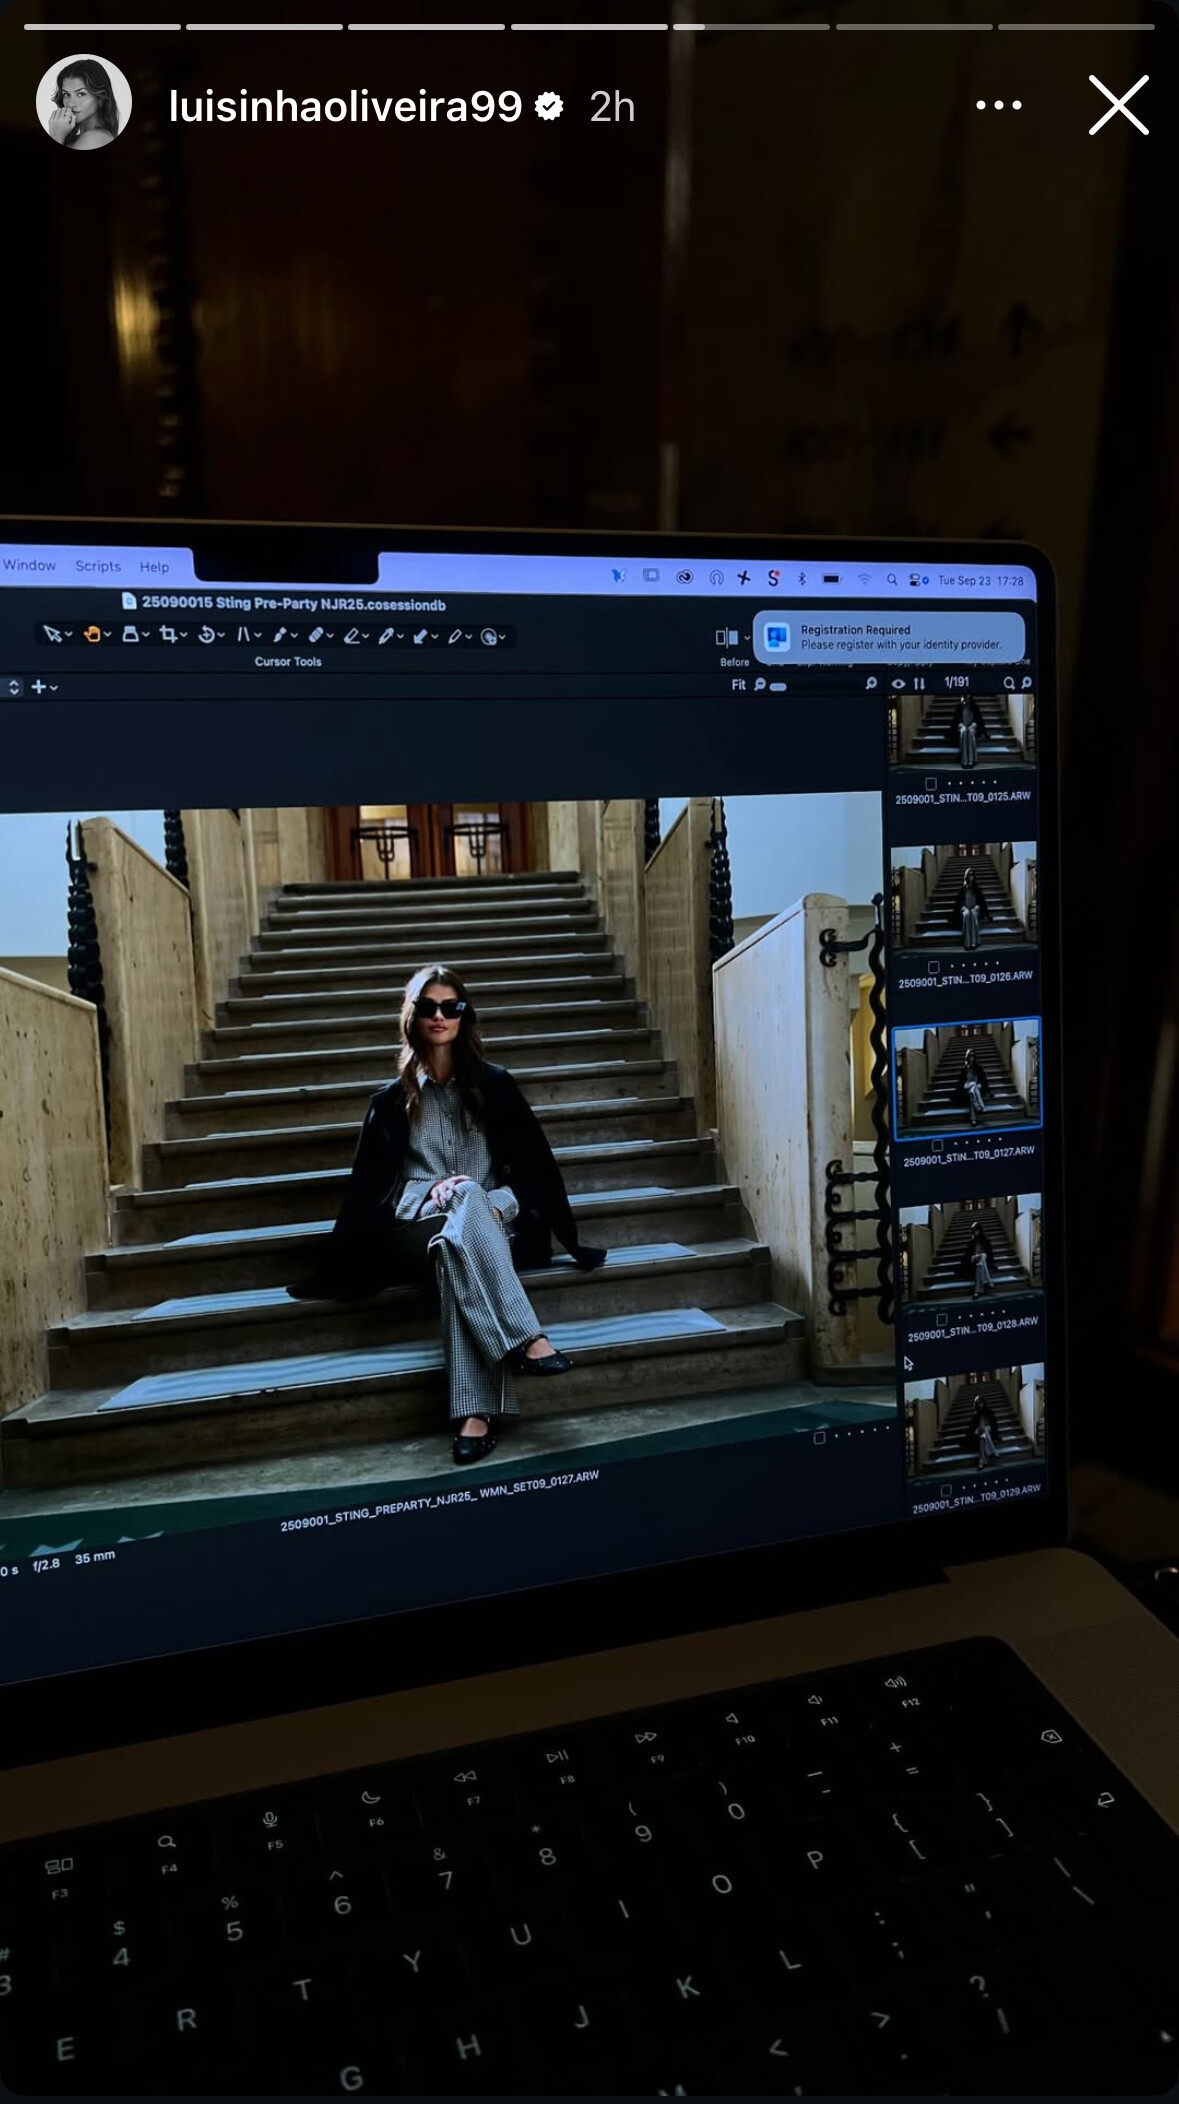Close the Instagram story with X
This screenshot has width=1179, height=2104.
coord(1118,105)
